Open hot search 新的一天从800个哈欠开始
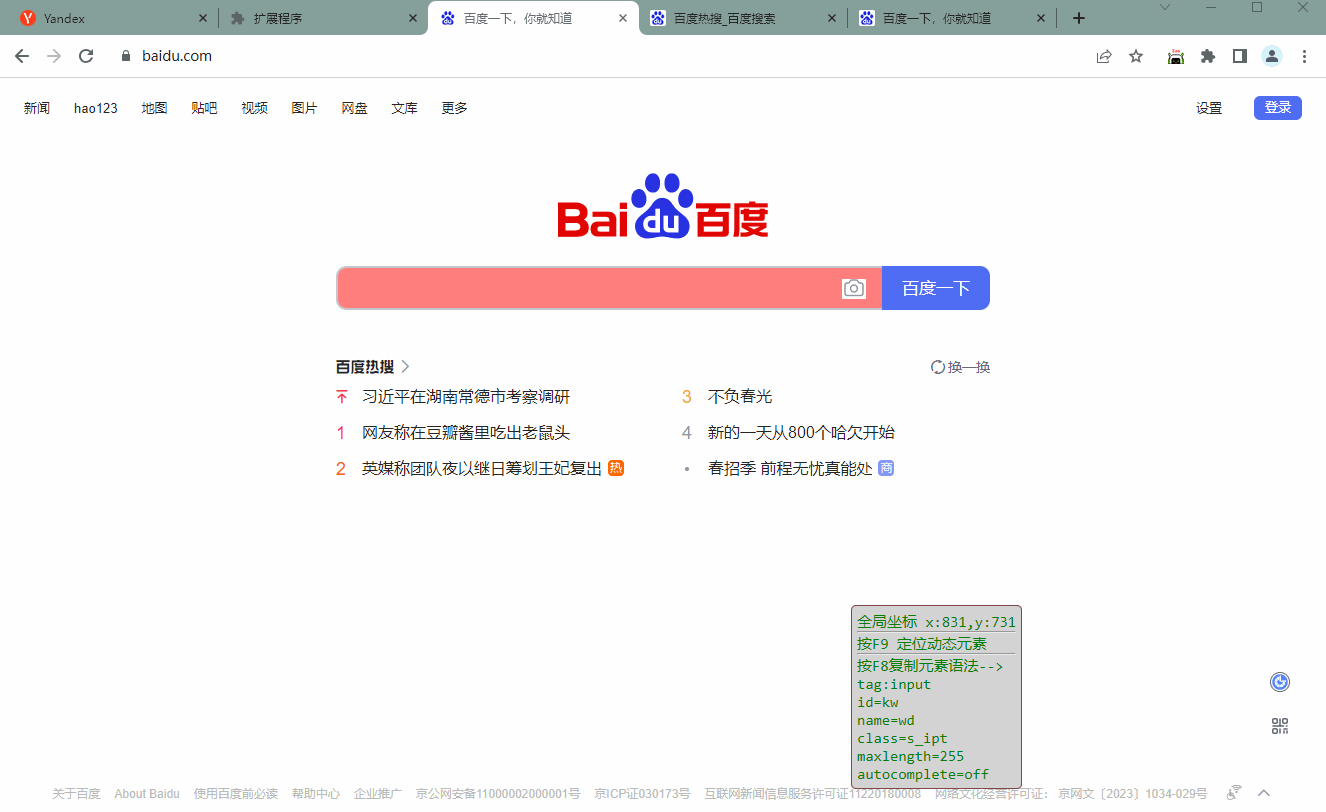The height and width of the screenshot is (812, 1326). 801,433
